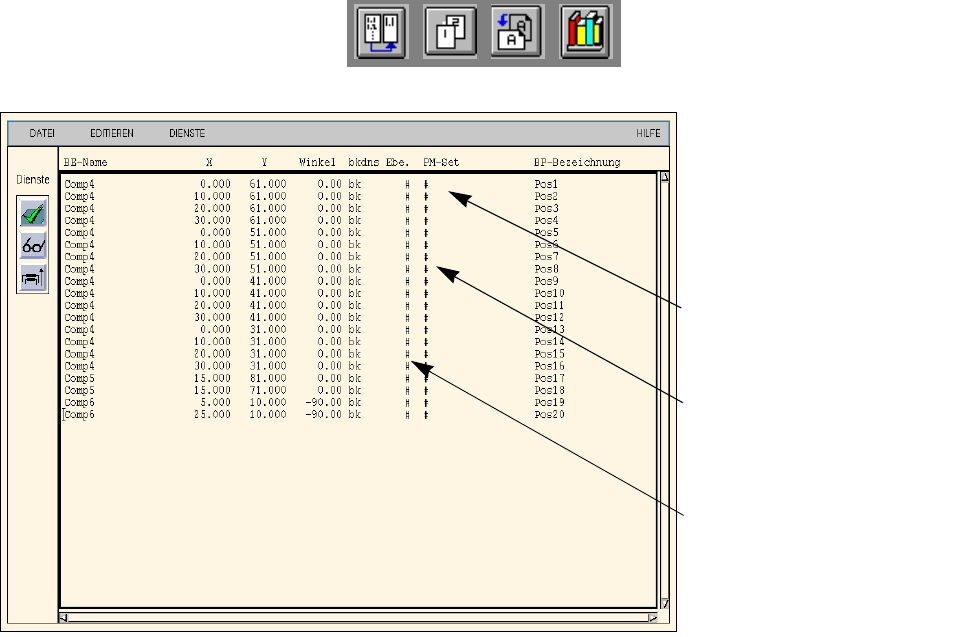The height and width of the screenshot is (637, 964).
Task: Click the vertical scrollbar up arrow
Action: coord(665,179)
